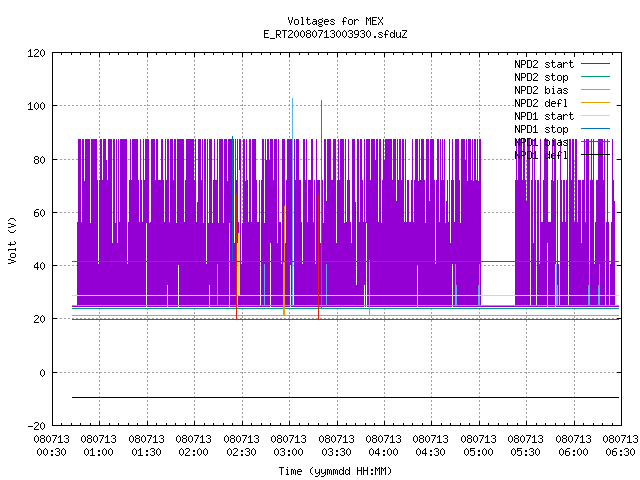Viewport: 640px width, 480px height.
Task: Click the X-axis tick label 080713 04:30
Action: pyautogui.click(x=431, y=446)
